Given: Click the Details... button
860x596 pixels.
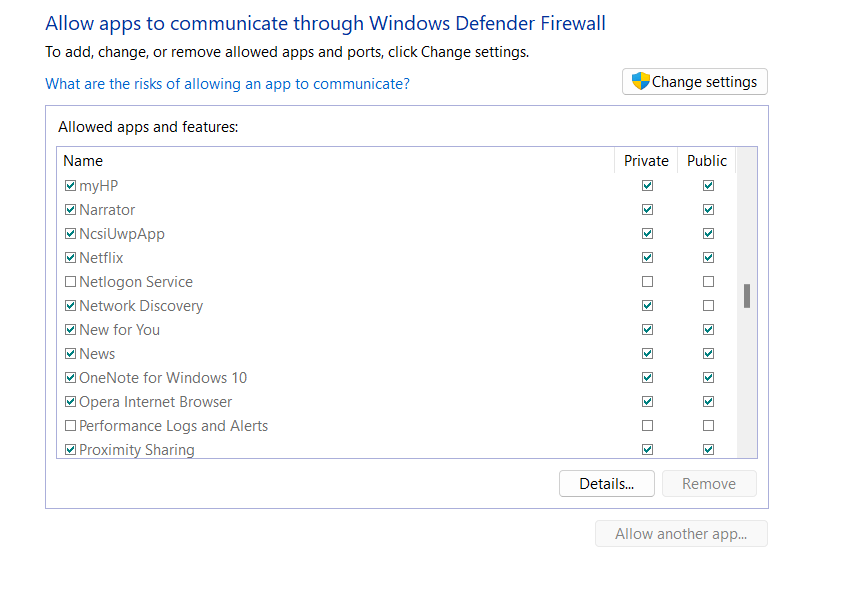Looking at the screenshot, I should [606, 484].
